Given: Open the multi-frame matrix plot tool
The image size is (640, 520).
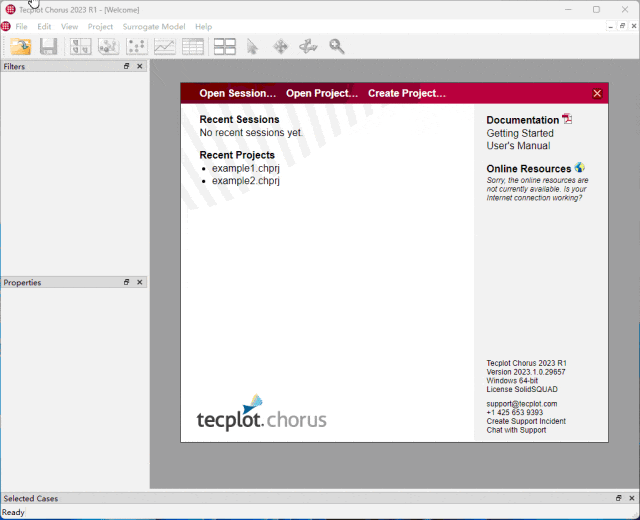Looking at the screenshot, I should (x=80, y=47).
